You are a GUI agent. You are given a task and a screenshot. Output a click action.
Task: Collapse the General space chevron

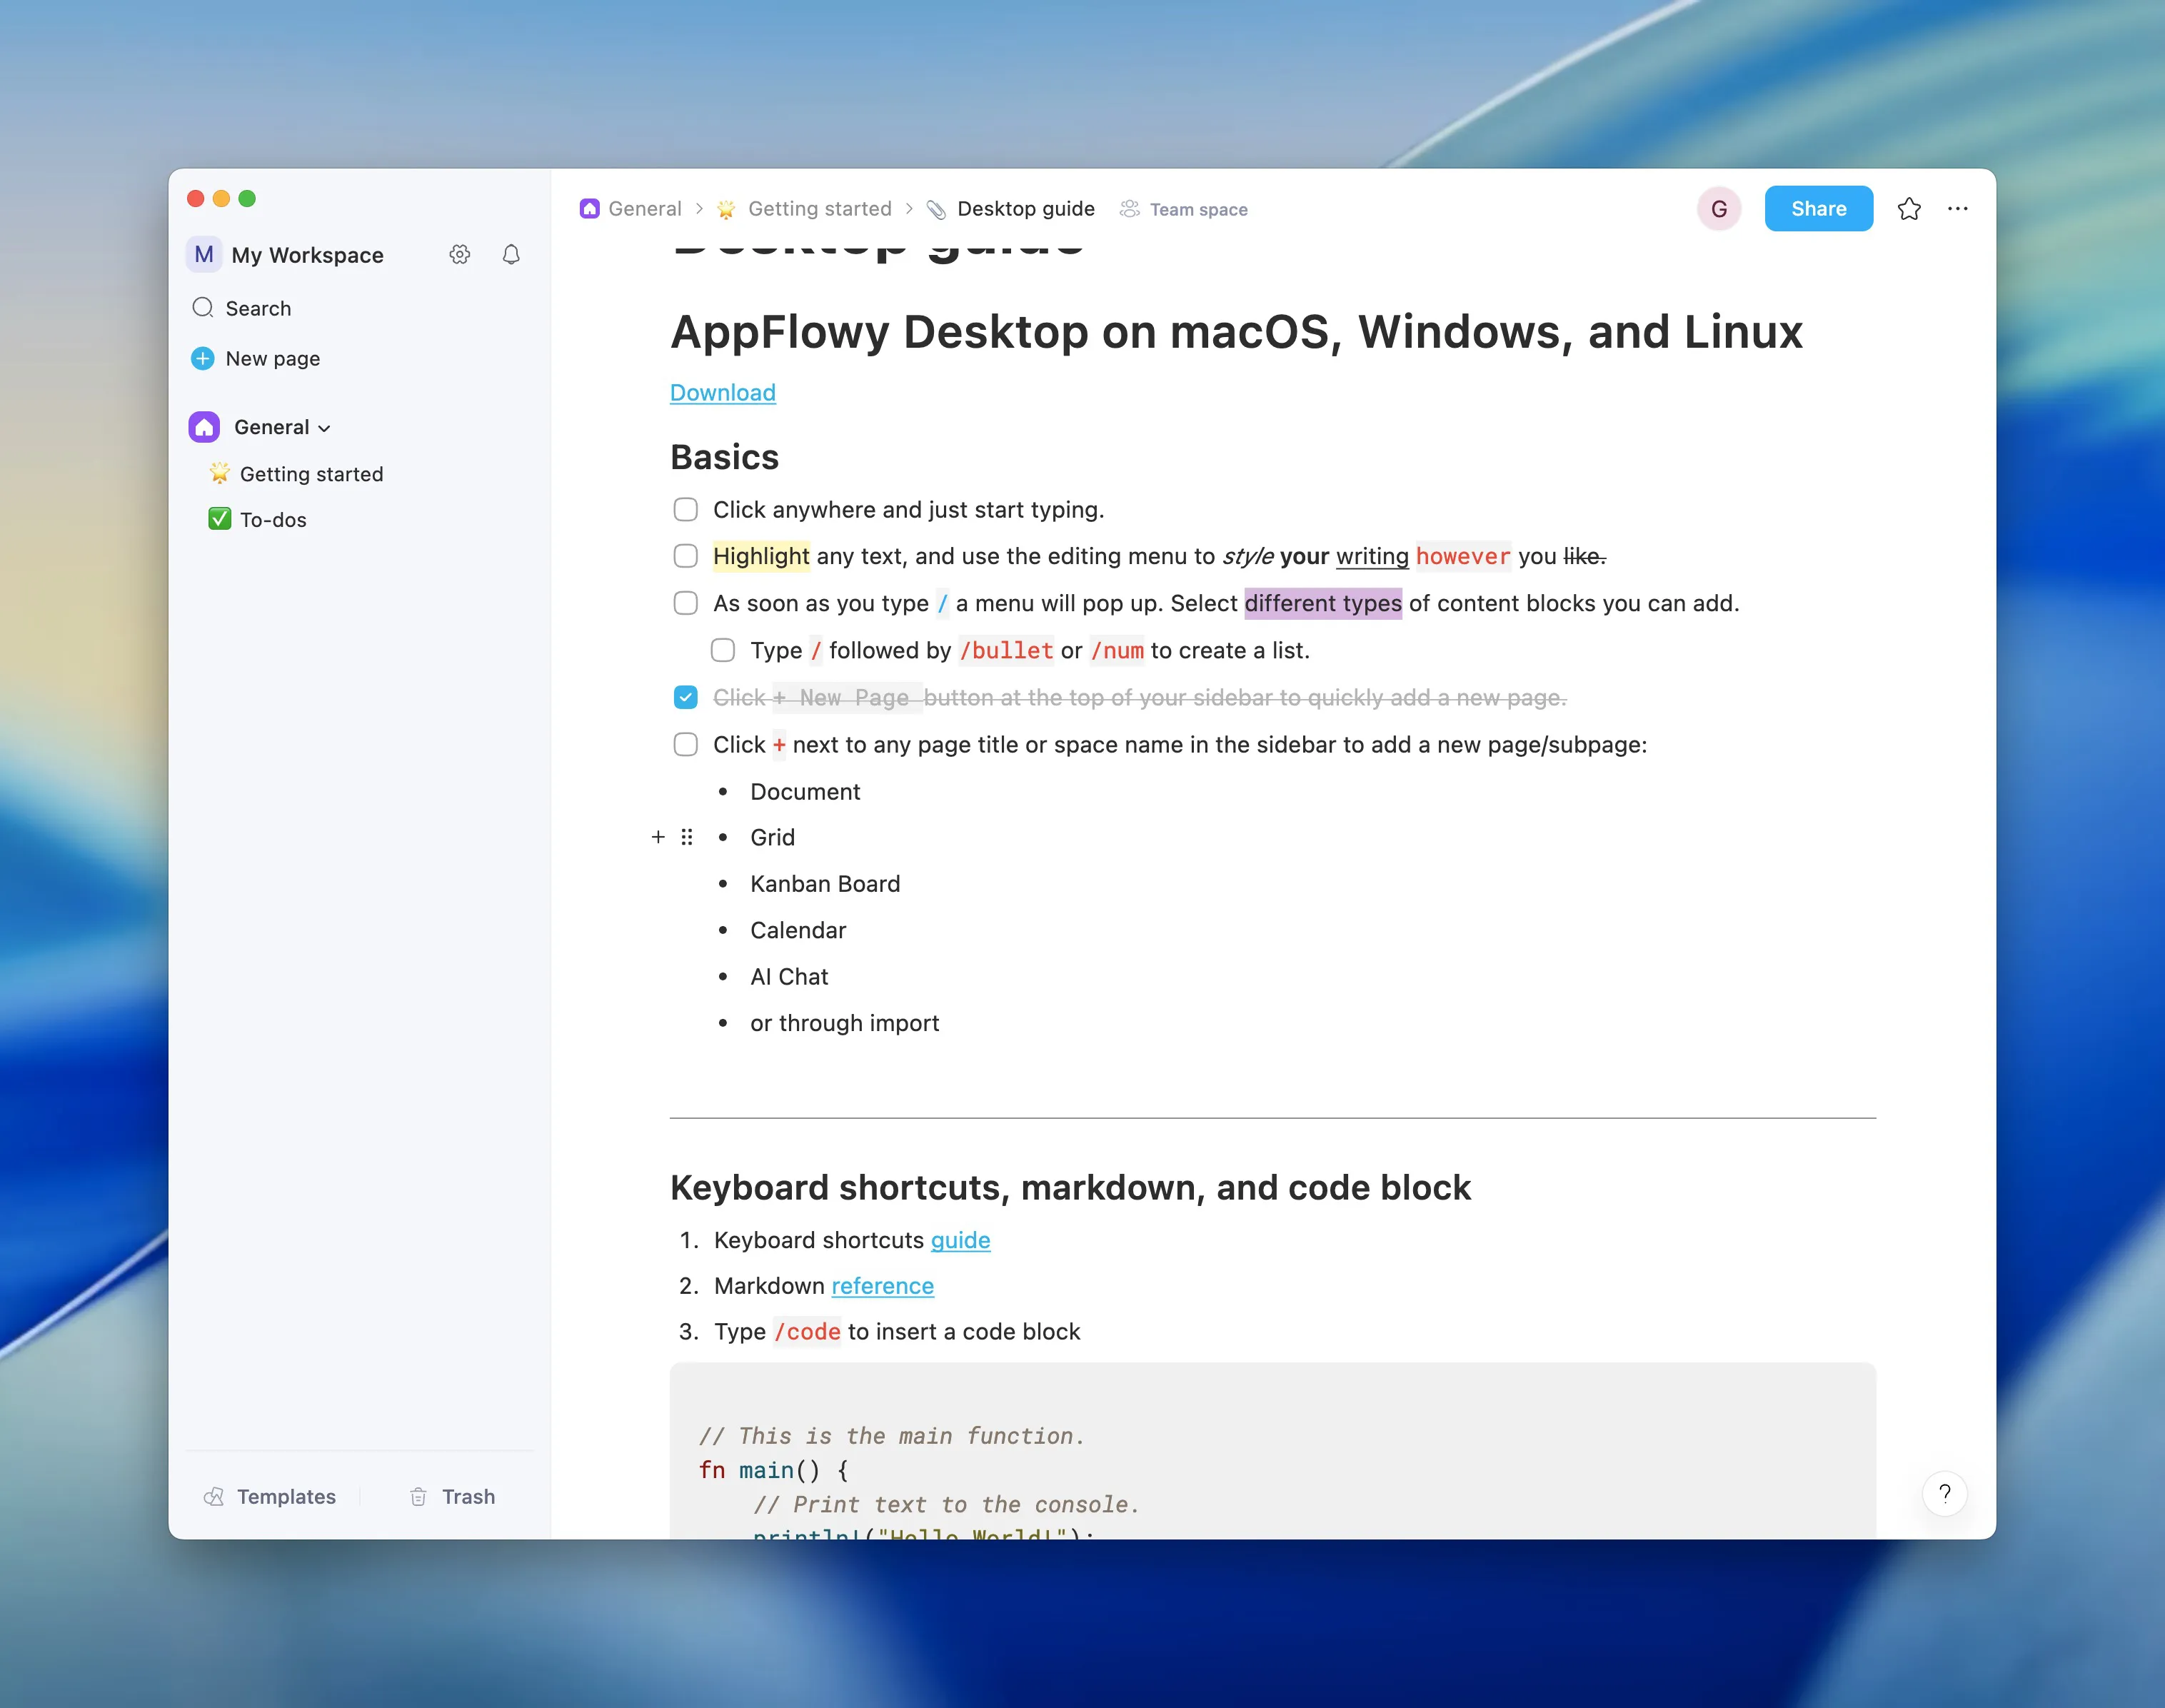pyautogui.click(x=324, y=427)
